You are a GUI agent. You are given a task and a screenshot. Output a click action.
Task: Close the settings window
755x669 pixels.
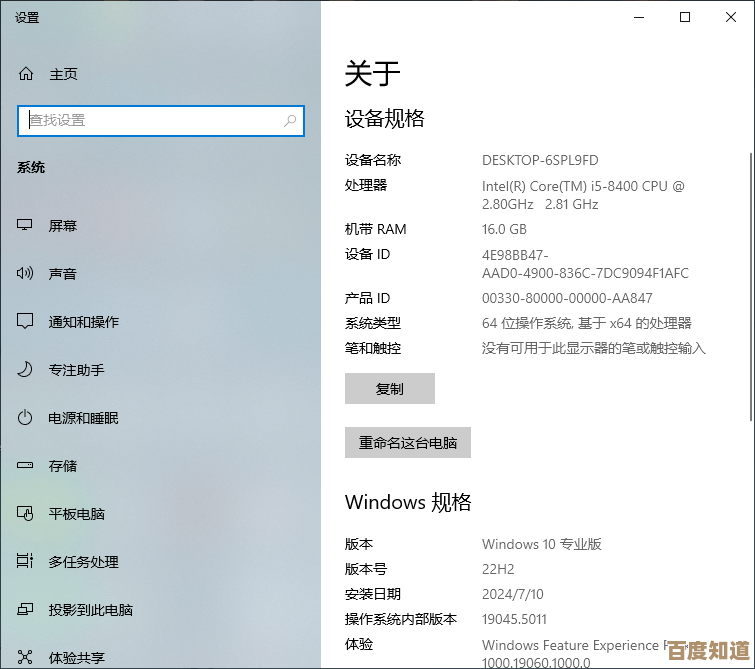730,17
